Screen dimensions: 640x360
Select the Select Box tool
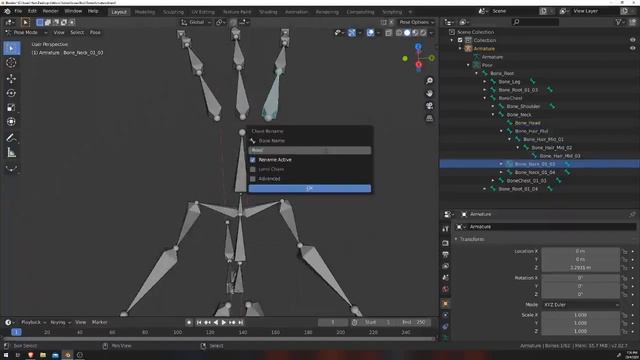tap(11, 48)
